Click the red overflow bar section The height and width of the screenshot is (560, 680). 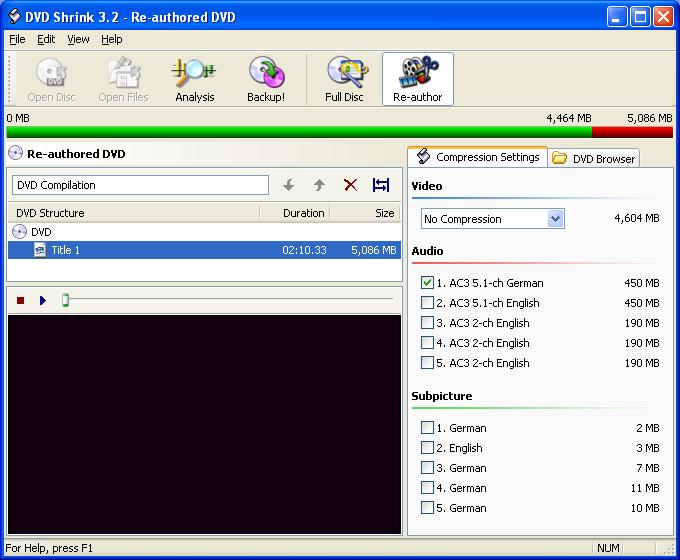[x=632, y=132]
